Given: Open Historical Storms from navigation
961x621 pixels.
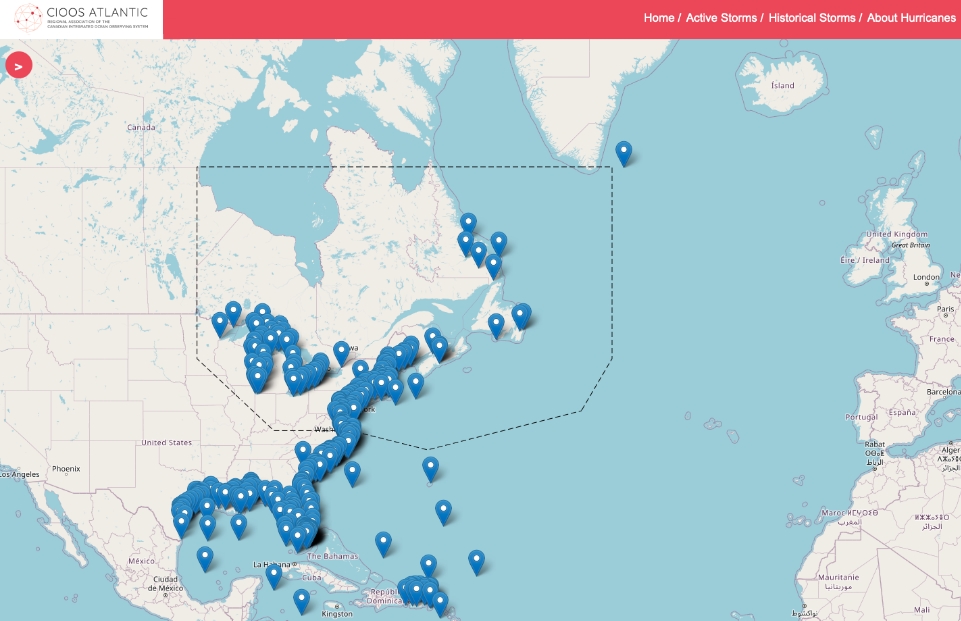Looking at the screenshot, I should [812, 18].
